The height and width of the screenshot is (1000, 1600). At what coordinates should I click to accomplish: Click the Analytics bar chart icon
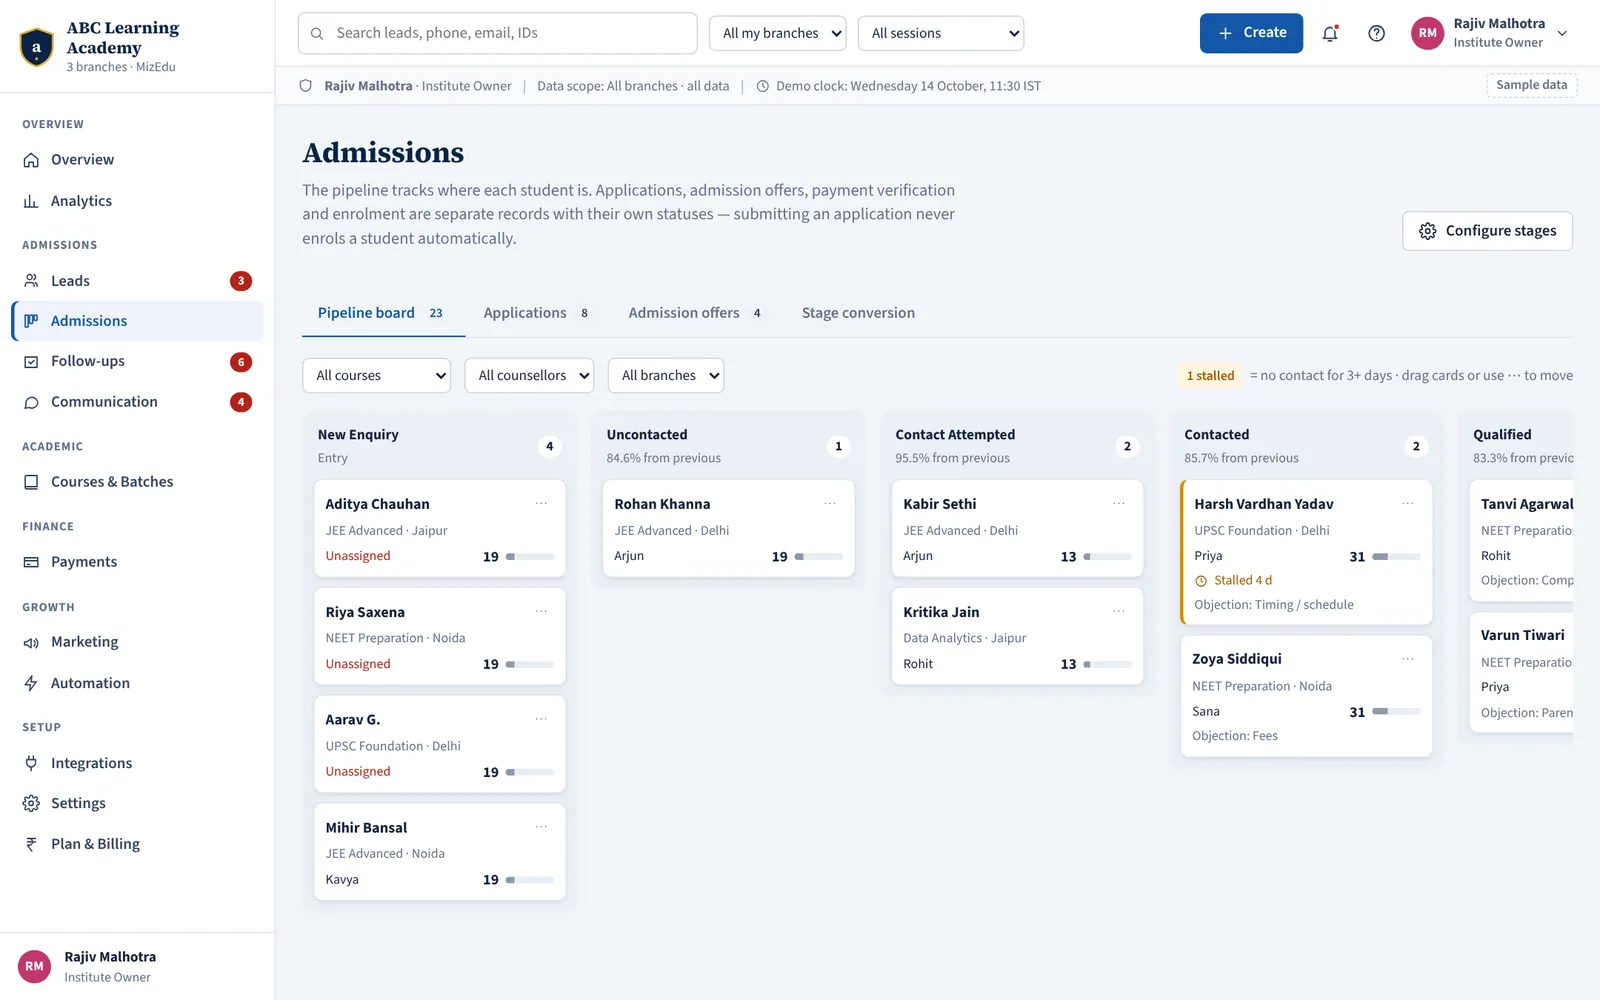point(31,201)
